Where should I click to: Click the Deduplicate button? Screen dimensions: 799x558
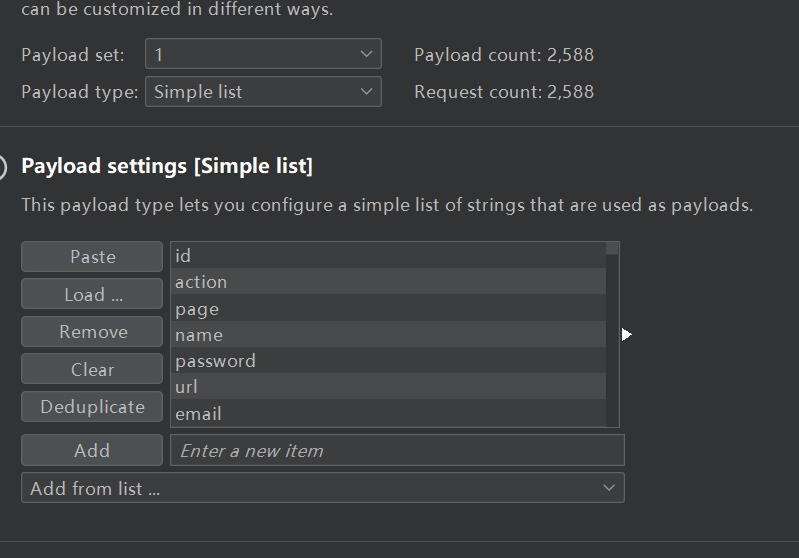(x=92, y=407)
